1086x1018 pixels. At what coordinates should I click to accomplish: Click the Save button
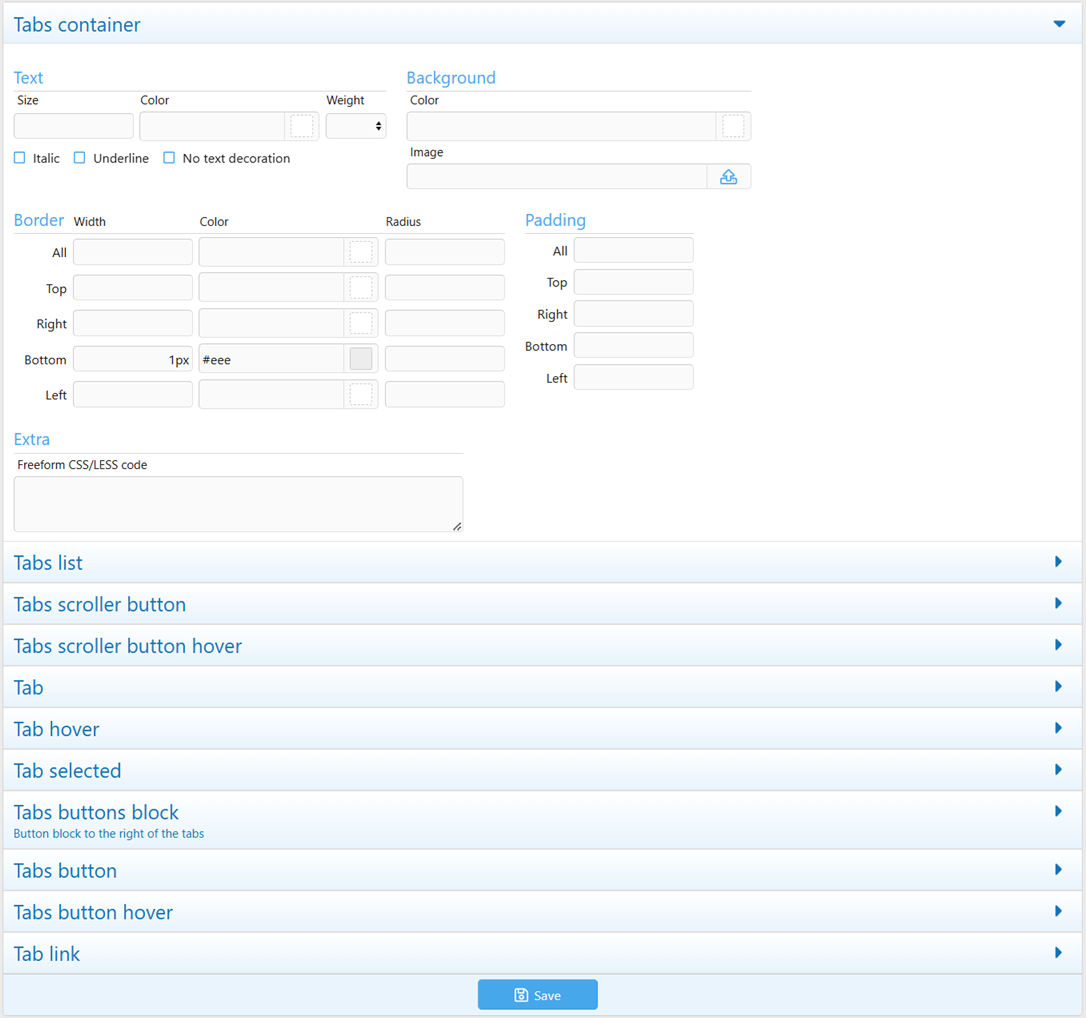coord(537,995)
